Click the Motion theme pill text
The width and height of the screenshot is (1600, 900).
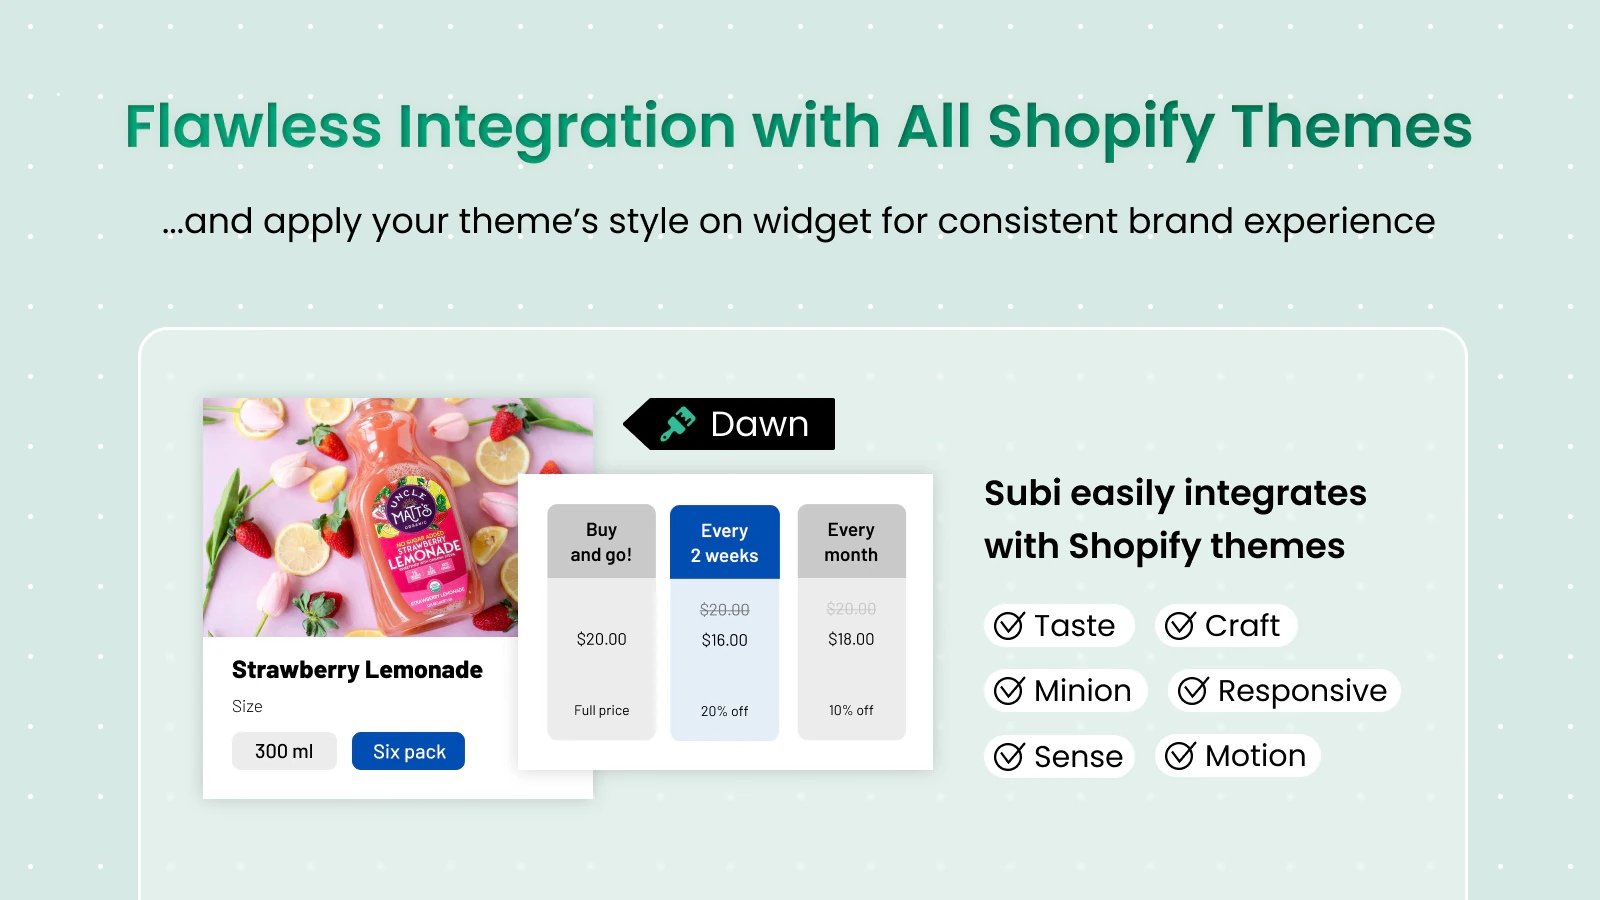coord(1255,756)
